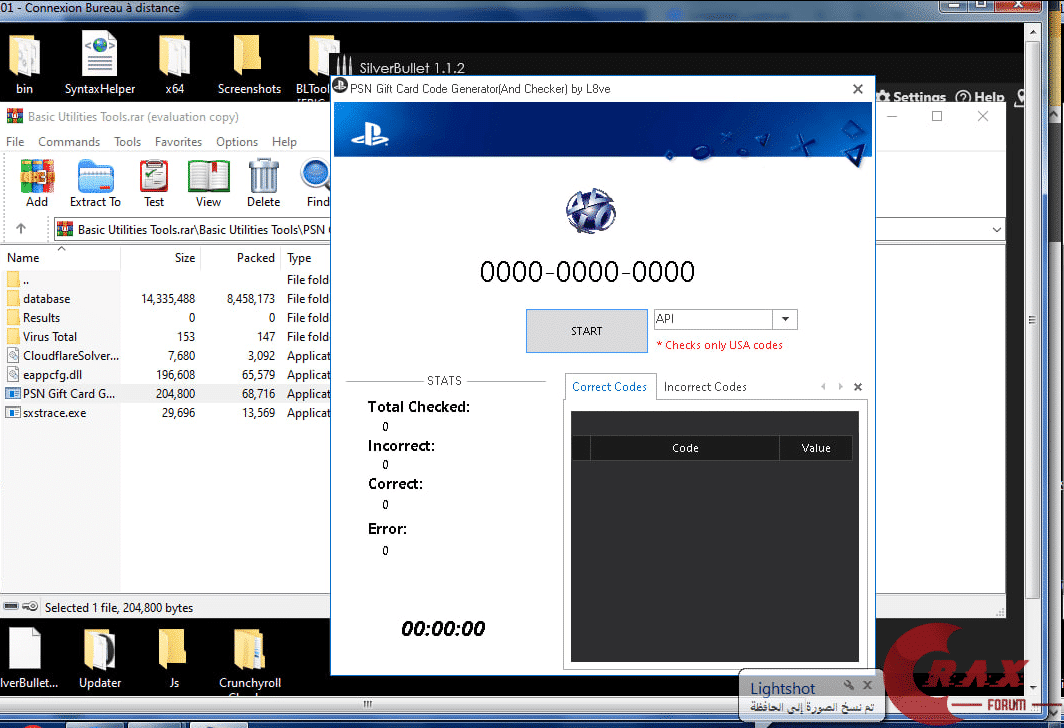
Task: Click the tab scroll left arrow
Action: [823, 387]
